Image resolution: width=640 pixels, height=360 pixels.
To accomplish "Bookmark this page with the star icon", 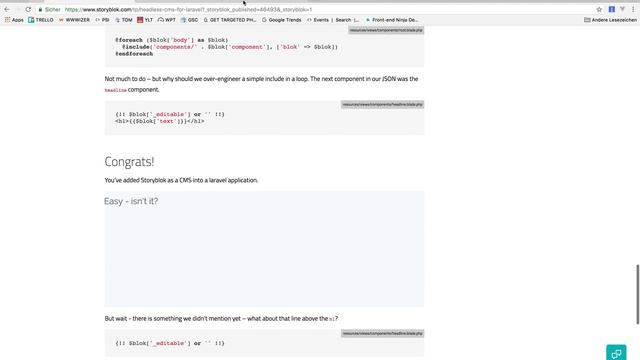I will tap(599, 9).
